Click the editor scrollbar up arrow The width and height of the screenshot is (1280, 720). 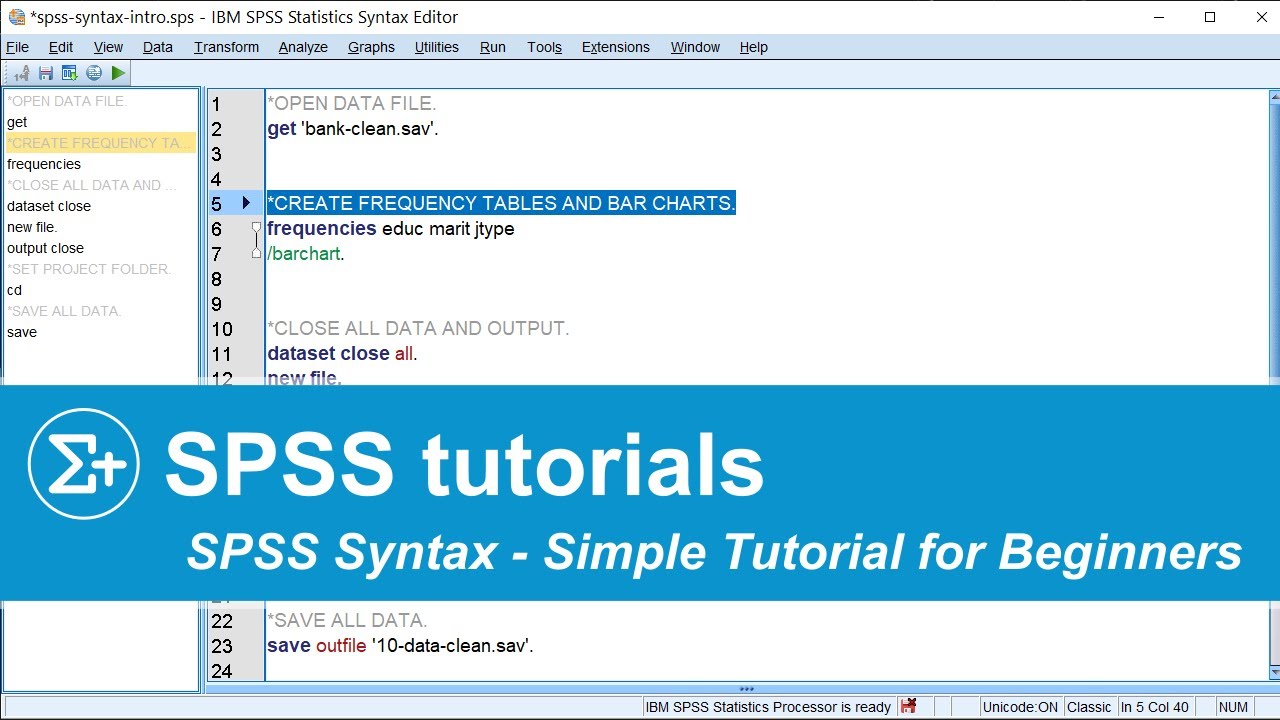coord(1274,97)
